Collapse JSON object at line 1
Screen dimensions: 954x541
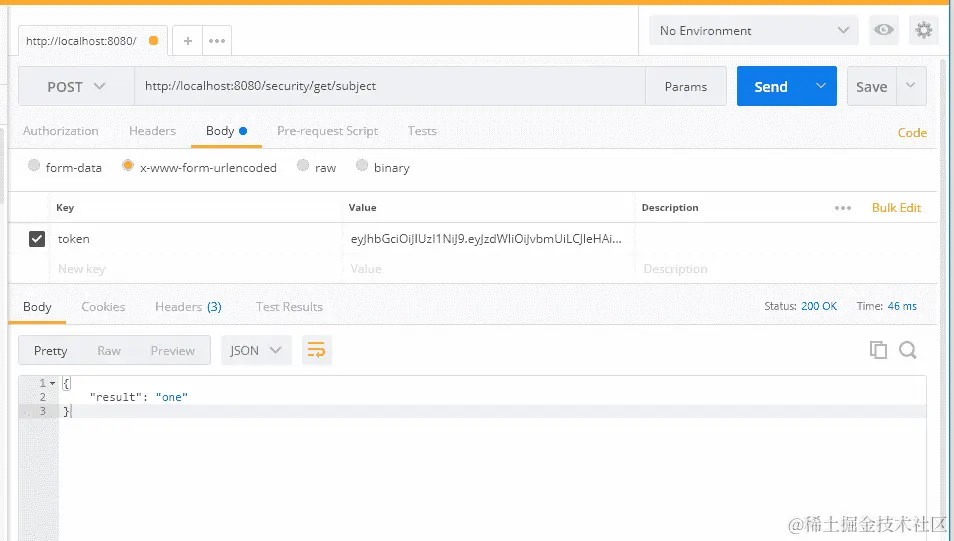click(52, 383)
